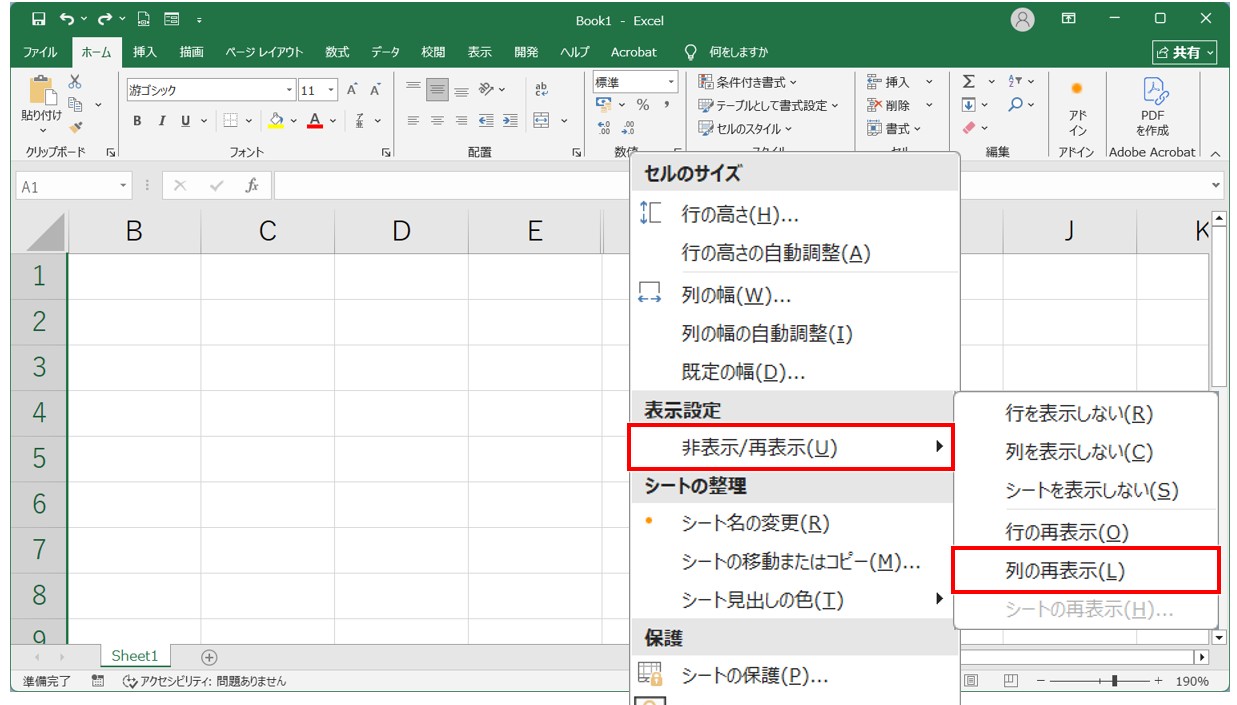Click the Save icon in quick access toolbar
This screenshot has height=705, width=1237.
(x=38, y=19)
